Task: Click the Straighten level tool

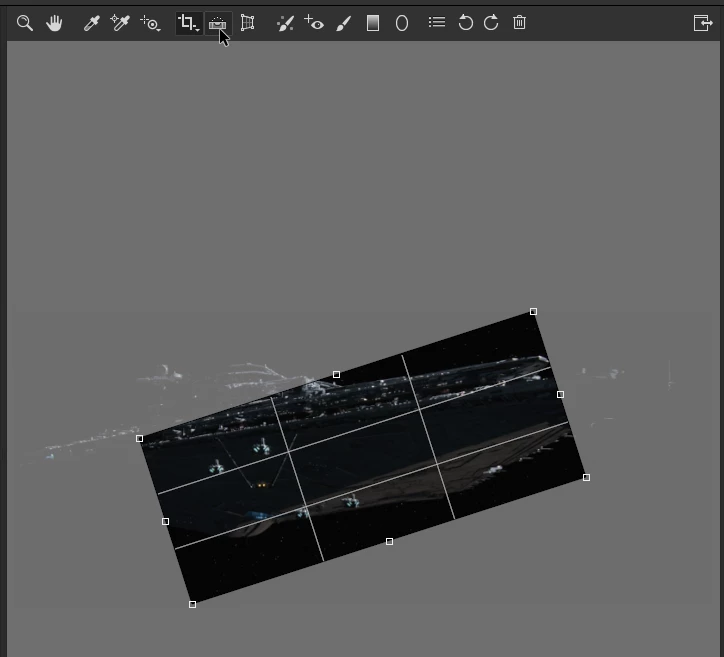Action: 217,23
